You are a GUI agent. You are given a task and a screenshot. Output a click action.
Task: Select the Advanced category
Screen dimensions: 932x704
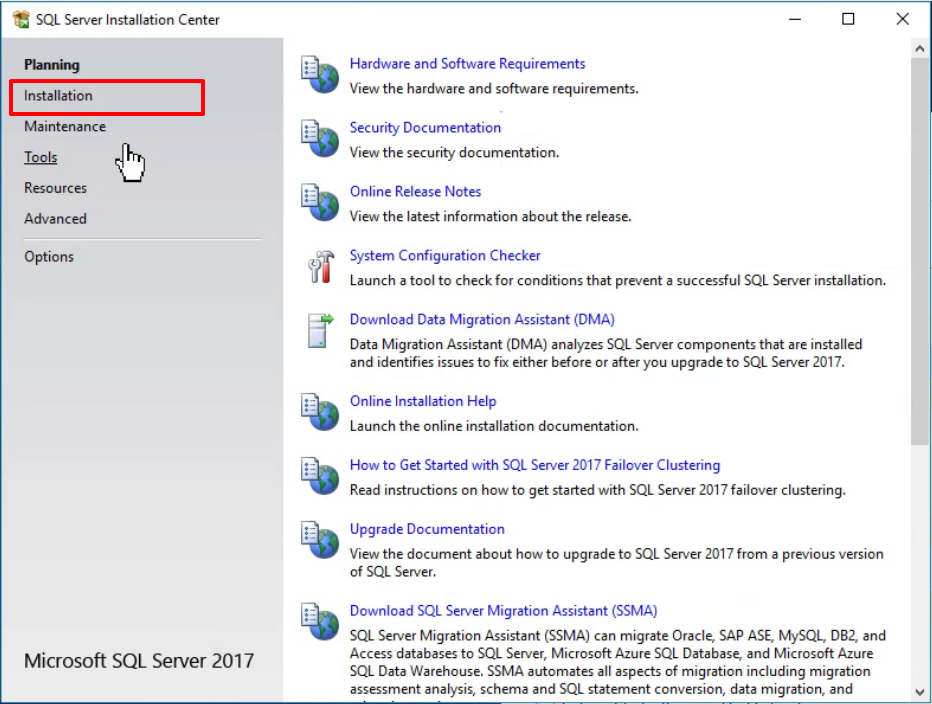55,219
